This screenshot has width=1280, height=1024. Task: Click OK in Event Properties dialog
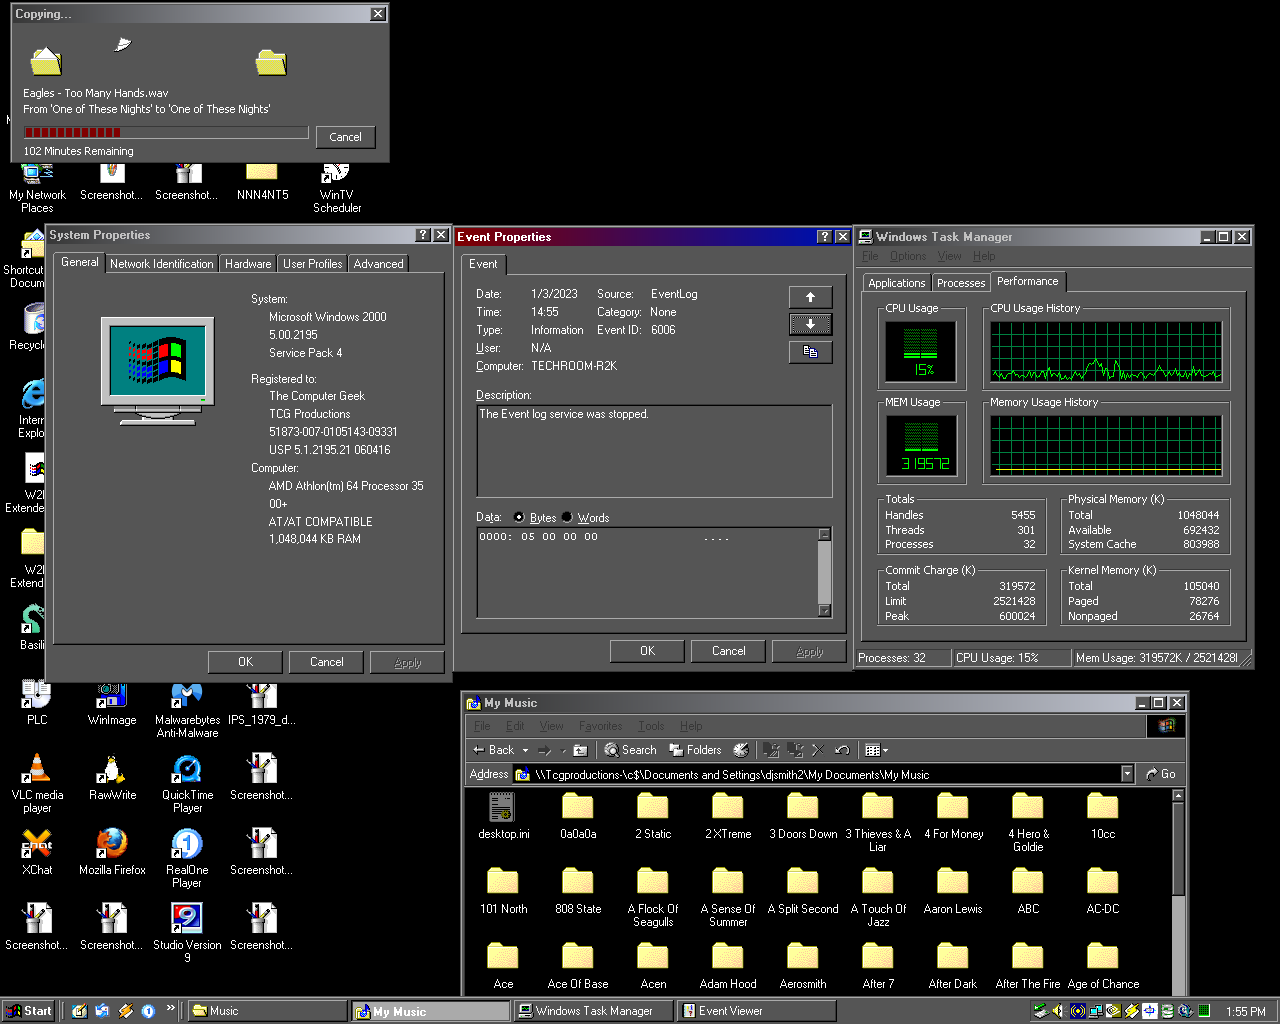tap(647, 651)
